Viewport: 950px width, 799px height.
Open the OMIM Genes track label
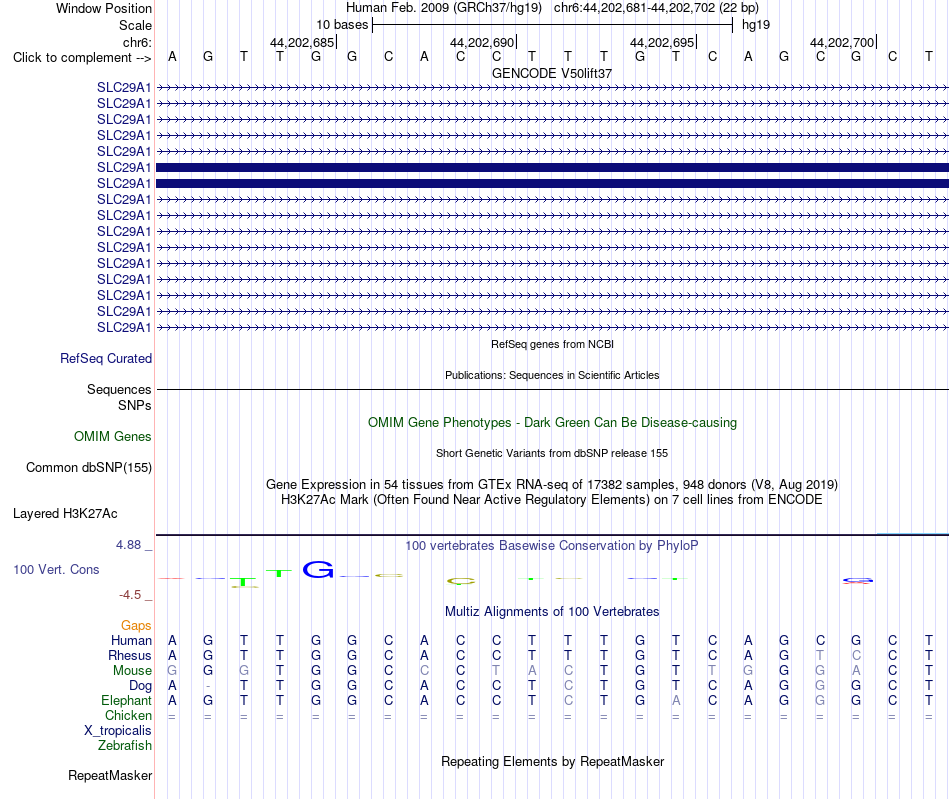coord(113,437)
